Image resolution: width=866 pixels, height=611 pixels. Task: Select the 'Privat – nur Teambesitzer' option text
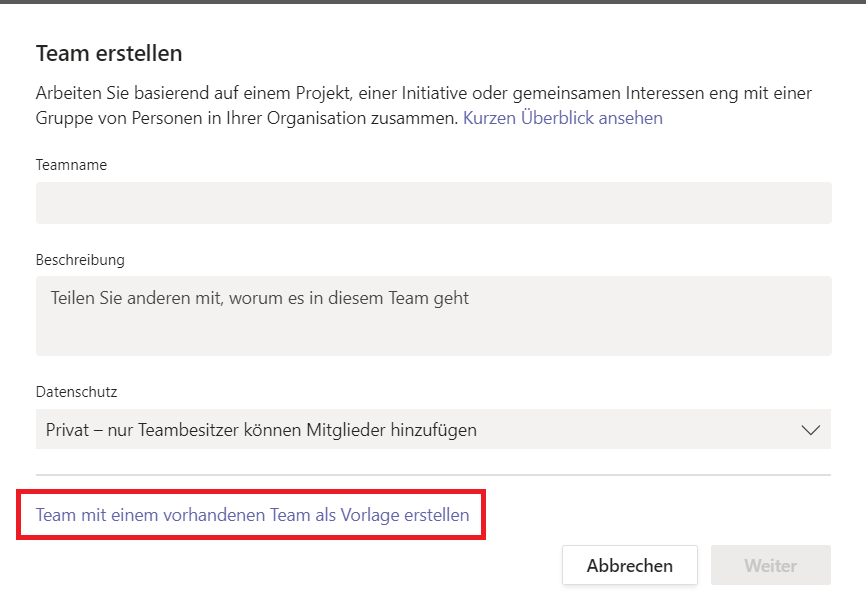coord(261,430)
